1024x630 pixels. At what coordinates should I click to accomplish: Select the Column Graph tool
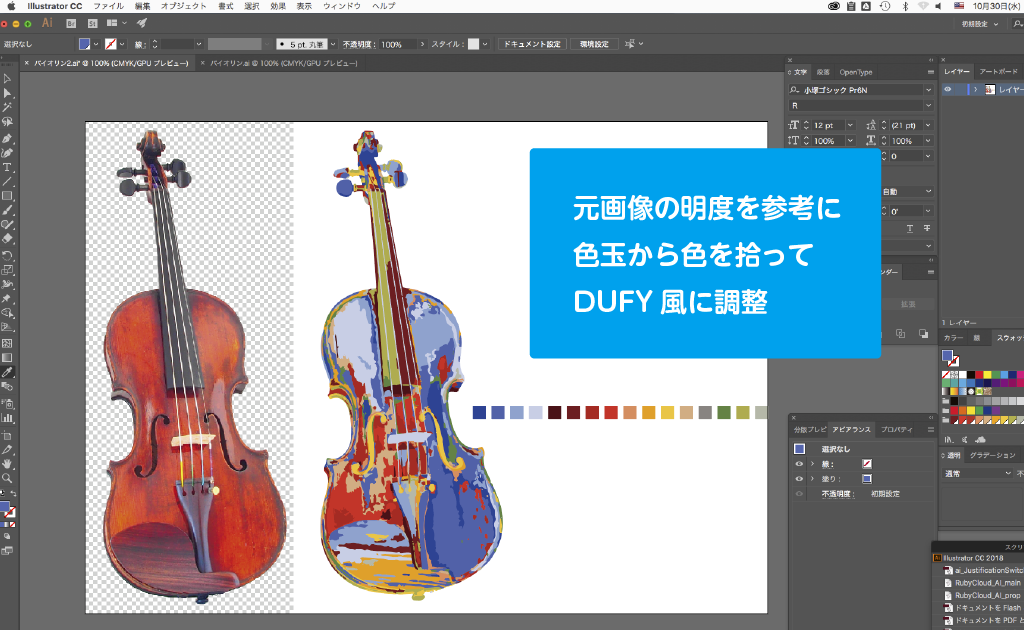pyautogui.click(x=7, y=418)
